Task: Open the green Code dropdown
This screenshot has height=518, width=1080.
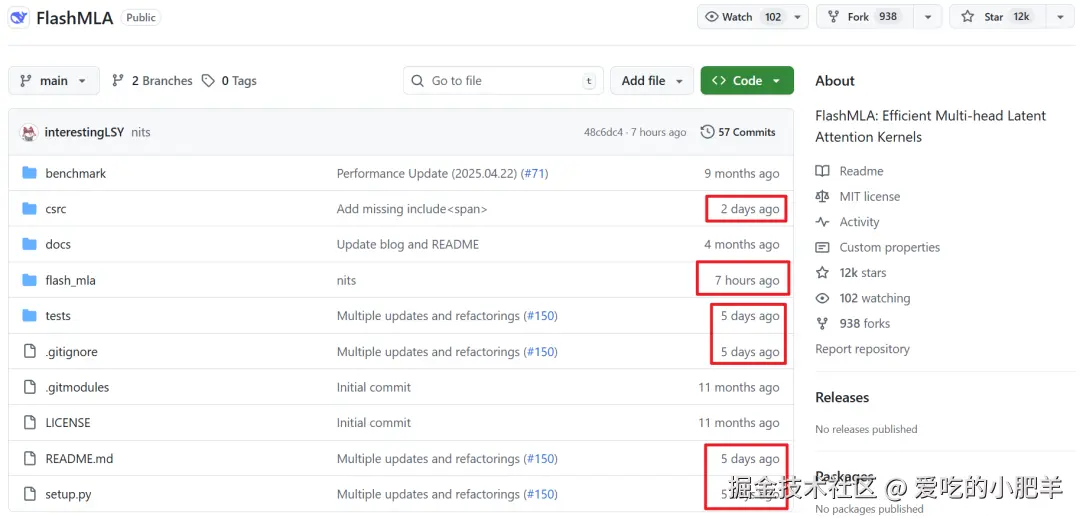Action: (x=747, y=81)
